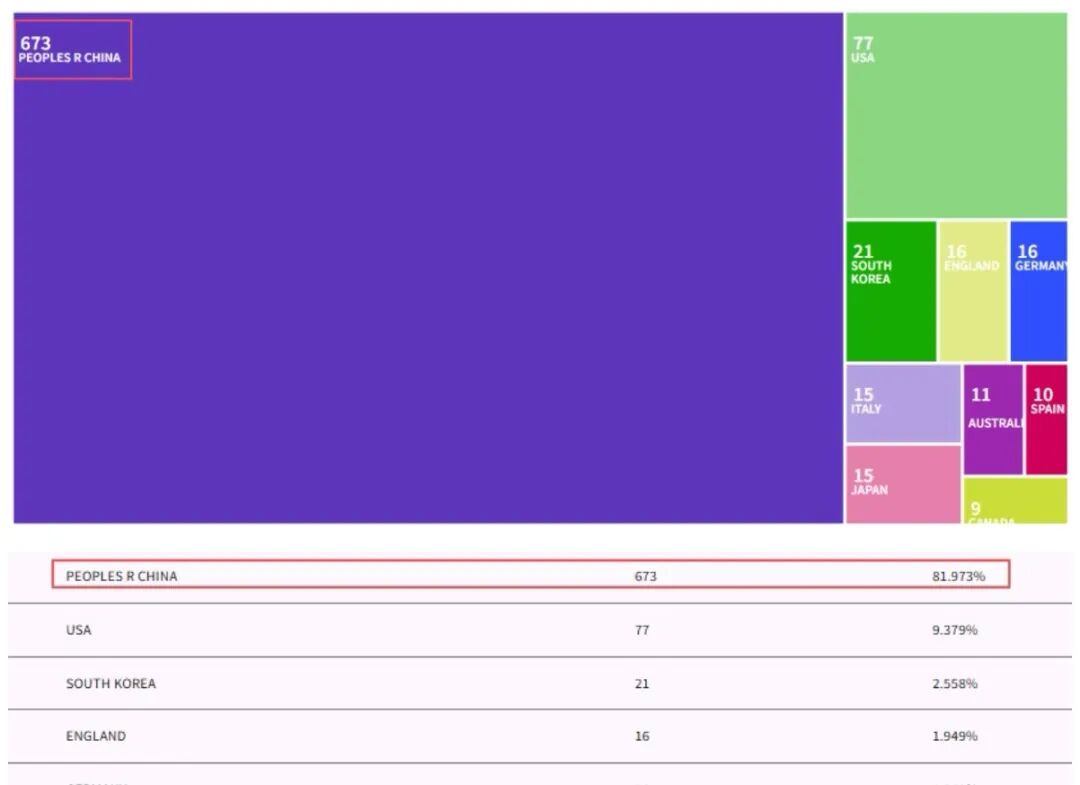Click USA country name in the table row
This screenshot has width=1080, height=785.
(x=78, y=630)
